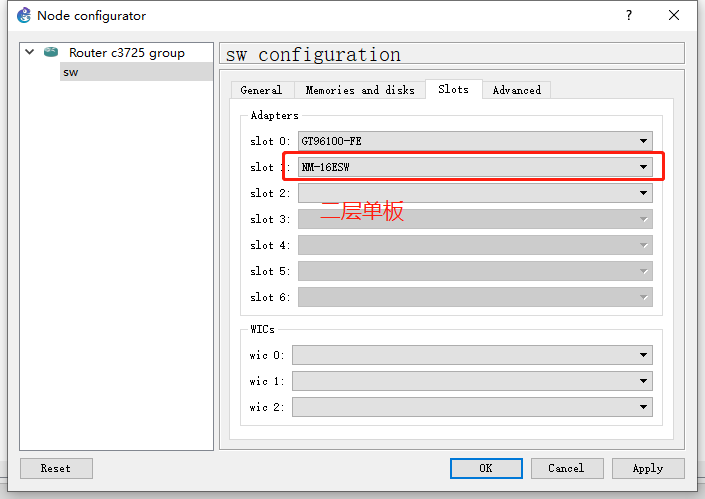
Task: Collapse the Router c3725 group tree
Action: (30, 53)
